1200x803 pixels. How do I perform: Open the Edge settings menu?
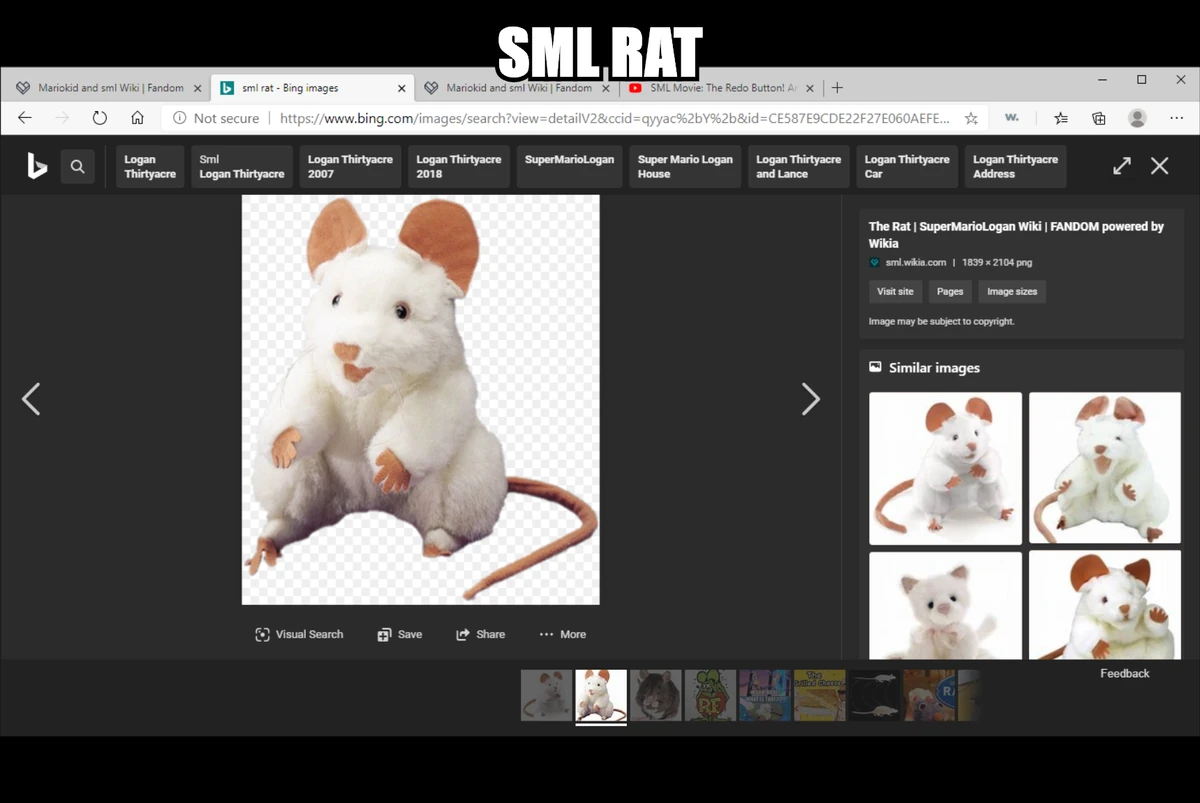click(1177, 117)
